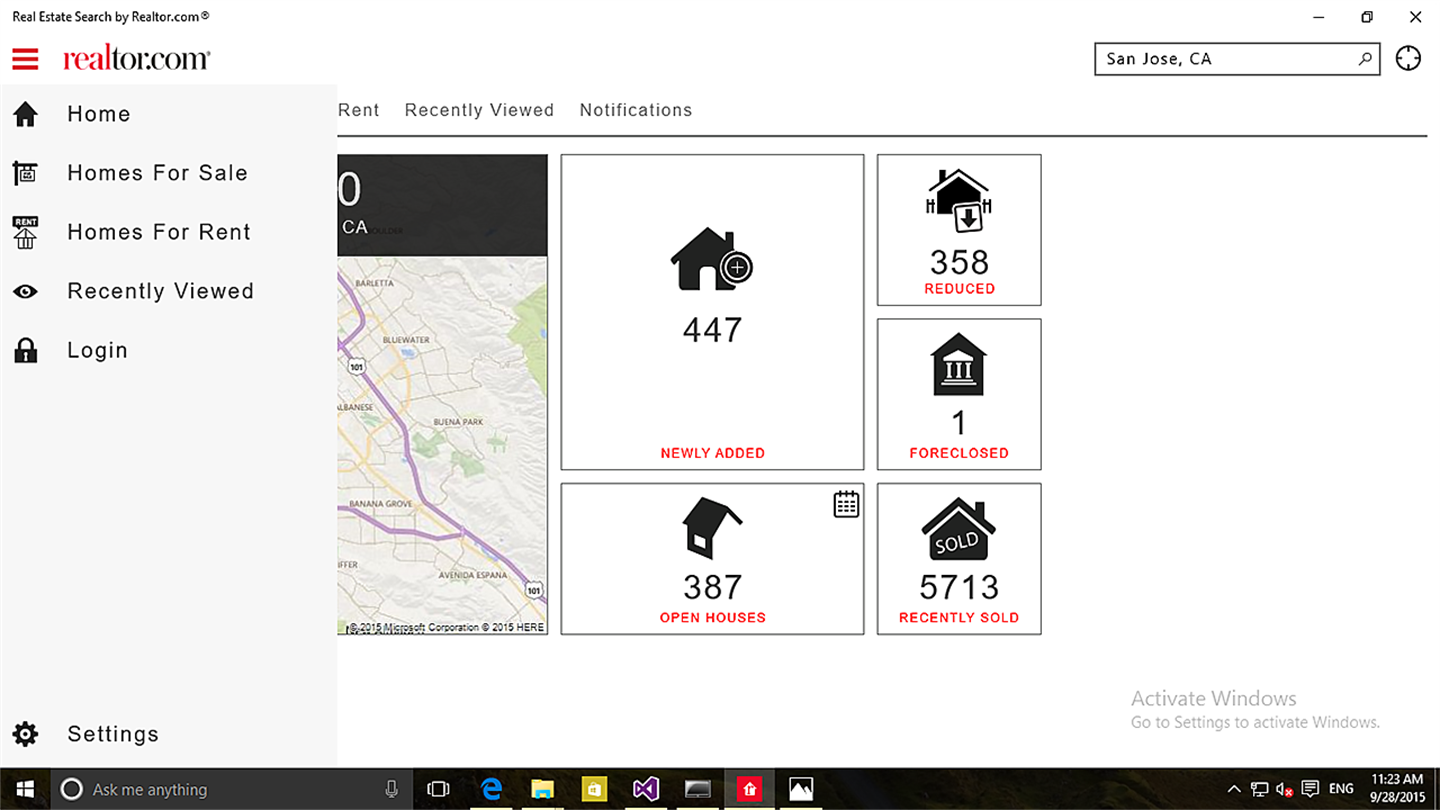Screen dimensions: 1440x810
Task: Open the Login sidebar item
Action: (168, 350)
